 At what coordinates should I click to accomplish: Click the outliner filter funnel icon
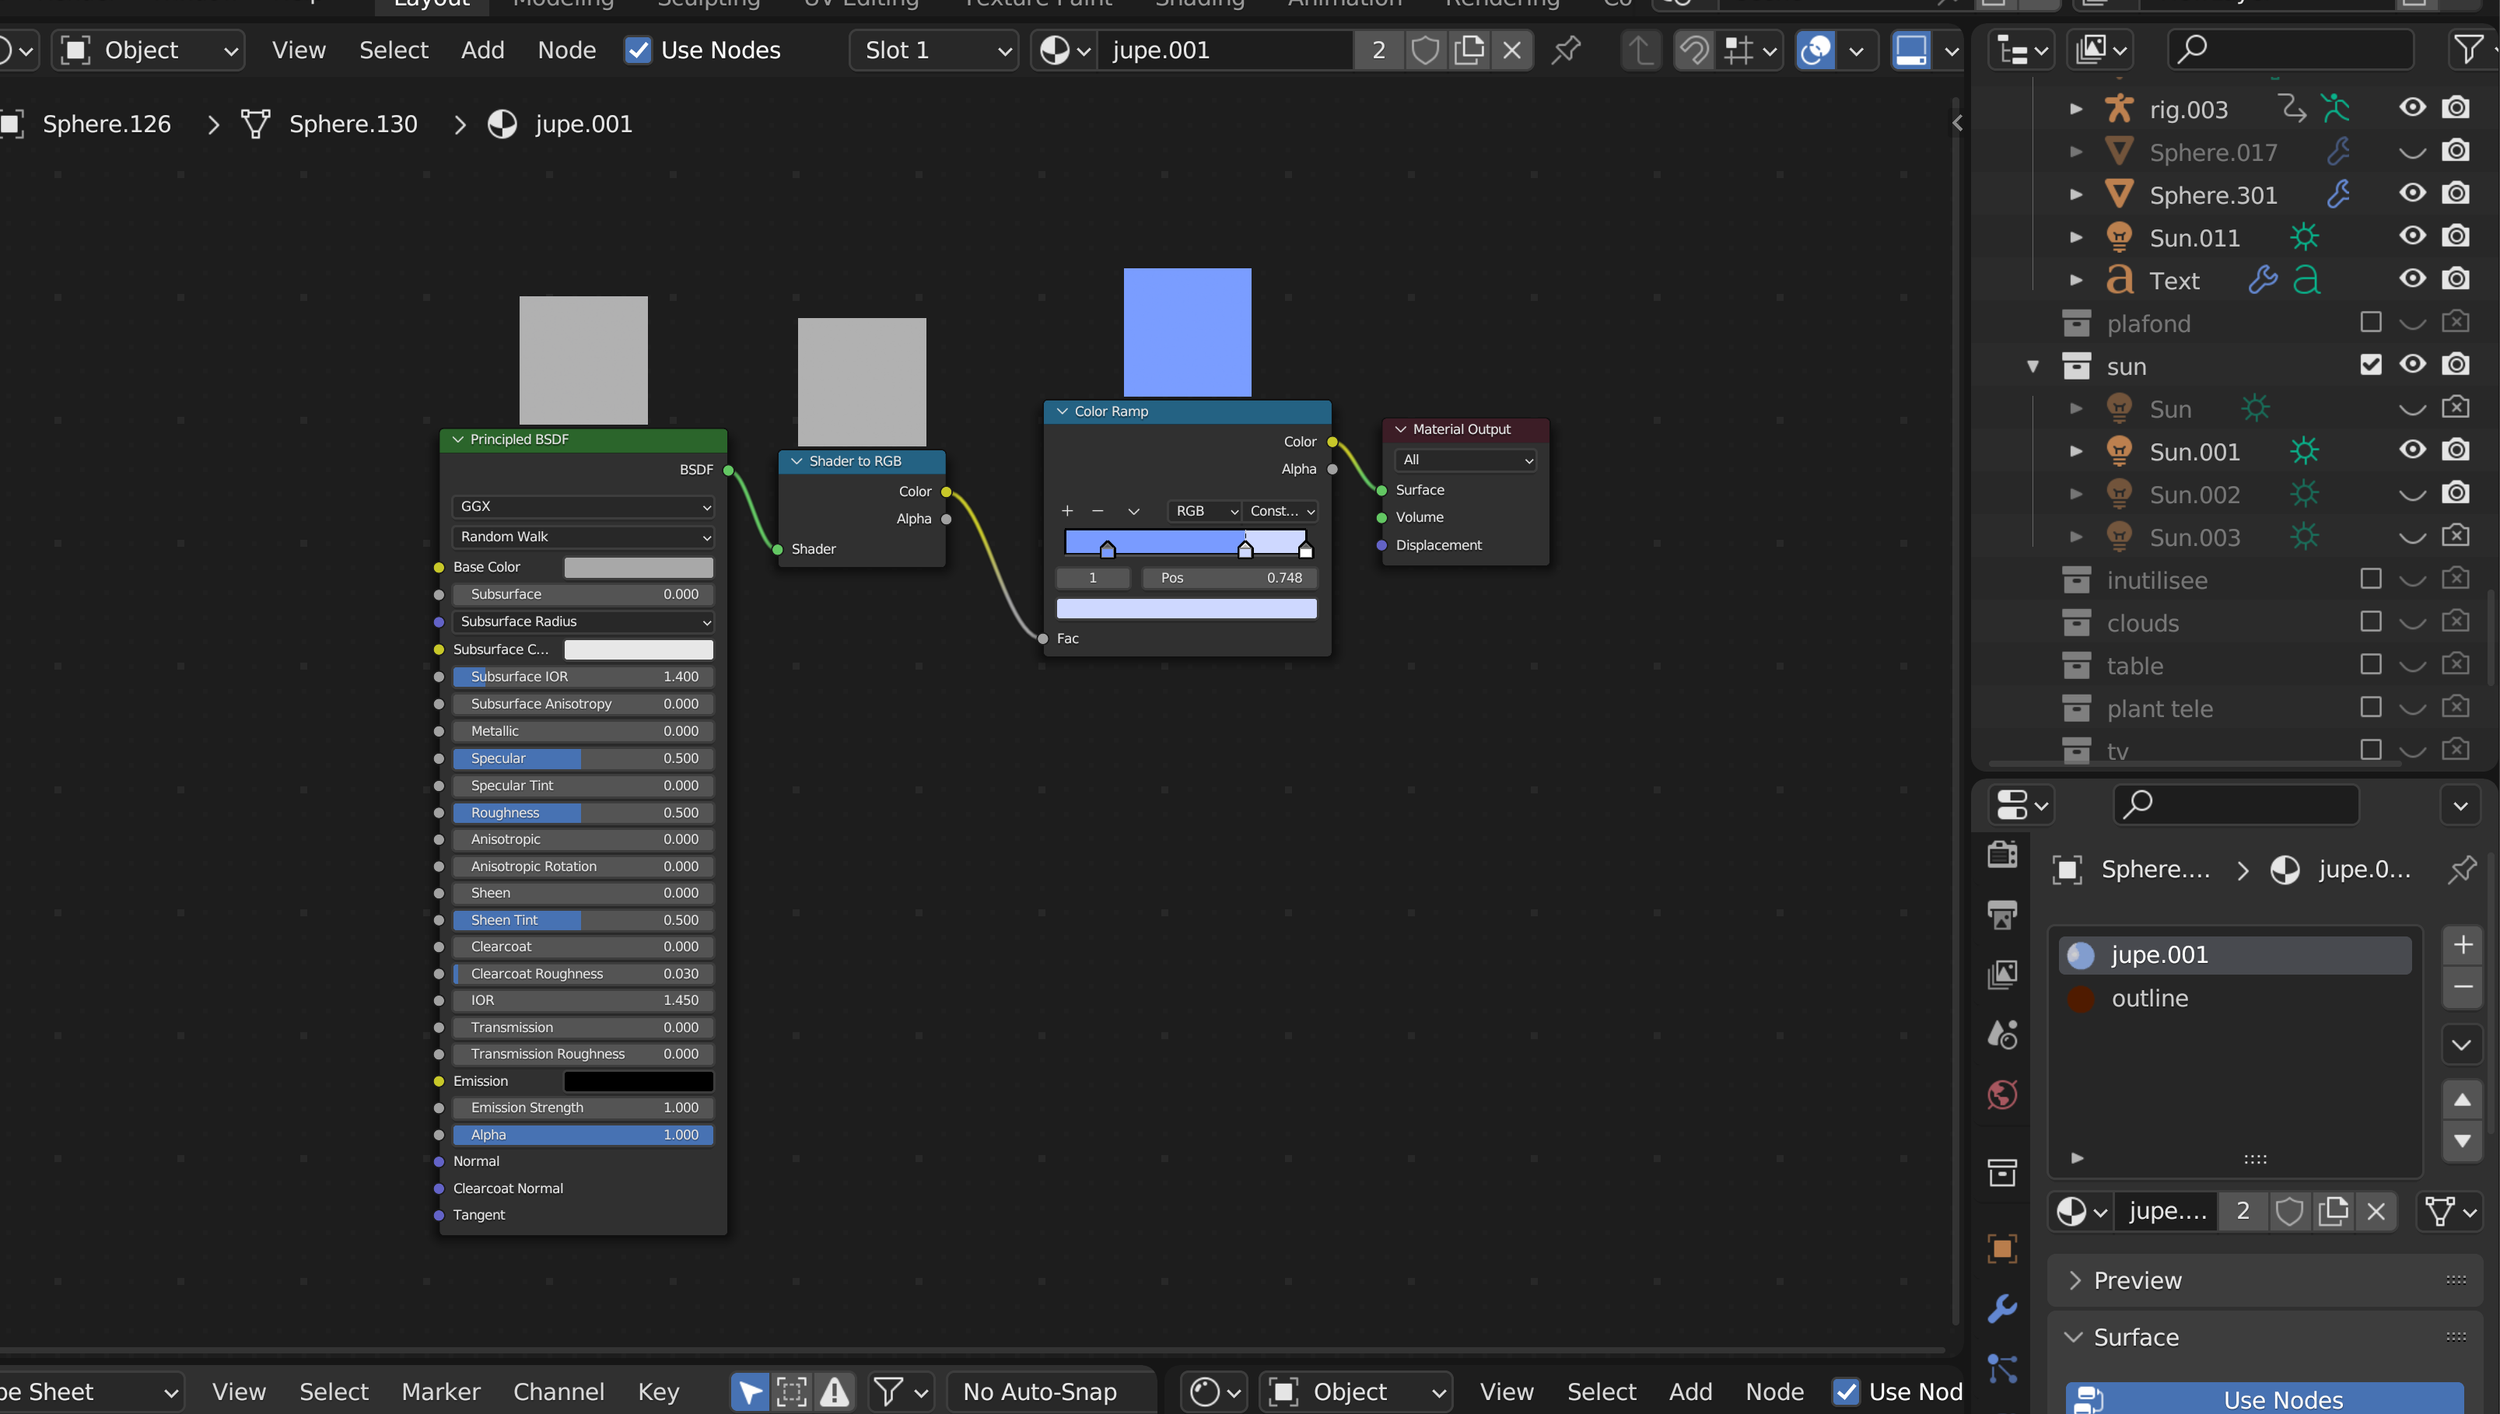pyautogui.click(x=2468, y=49)
